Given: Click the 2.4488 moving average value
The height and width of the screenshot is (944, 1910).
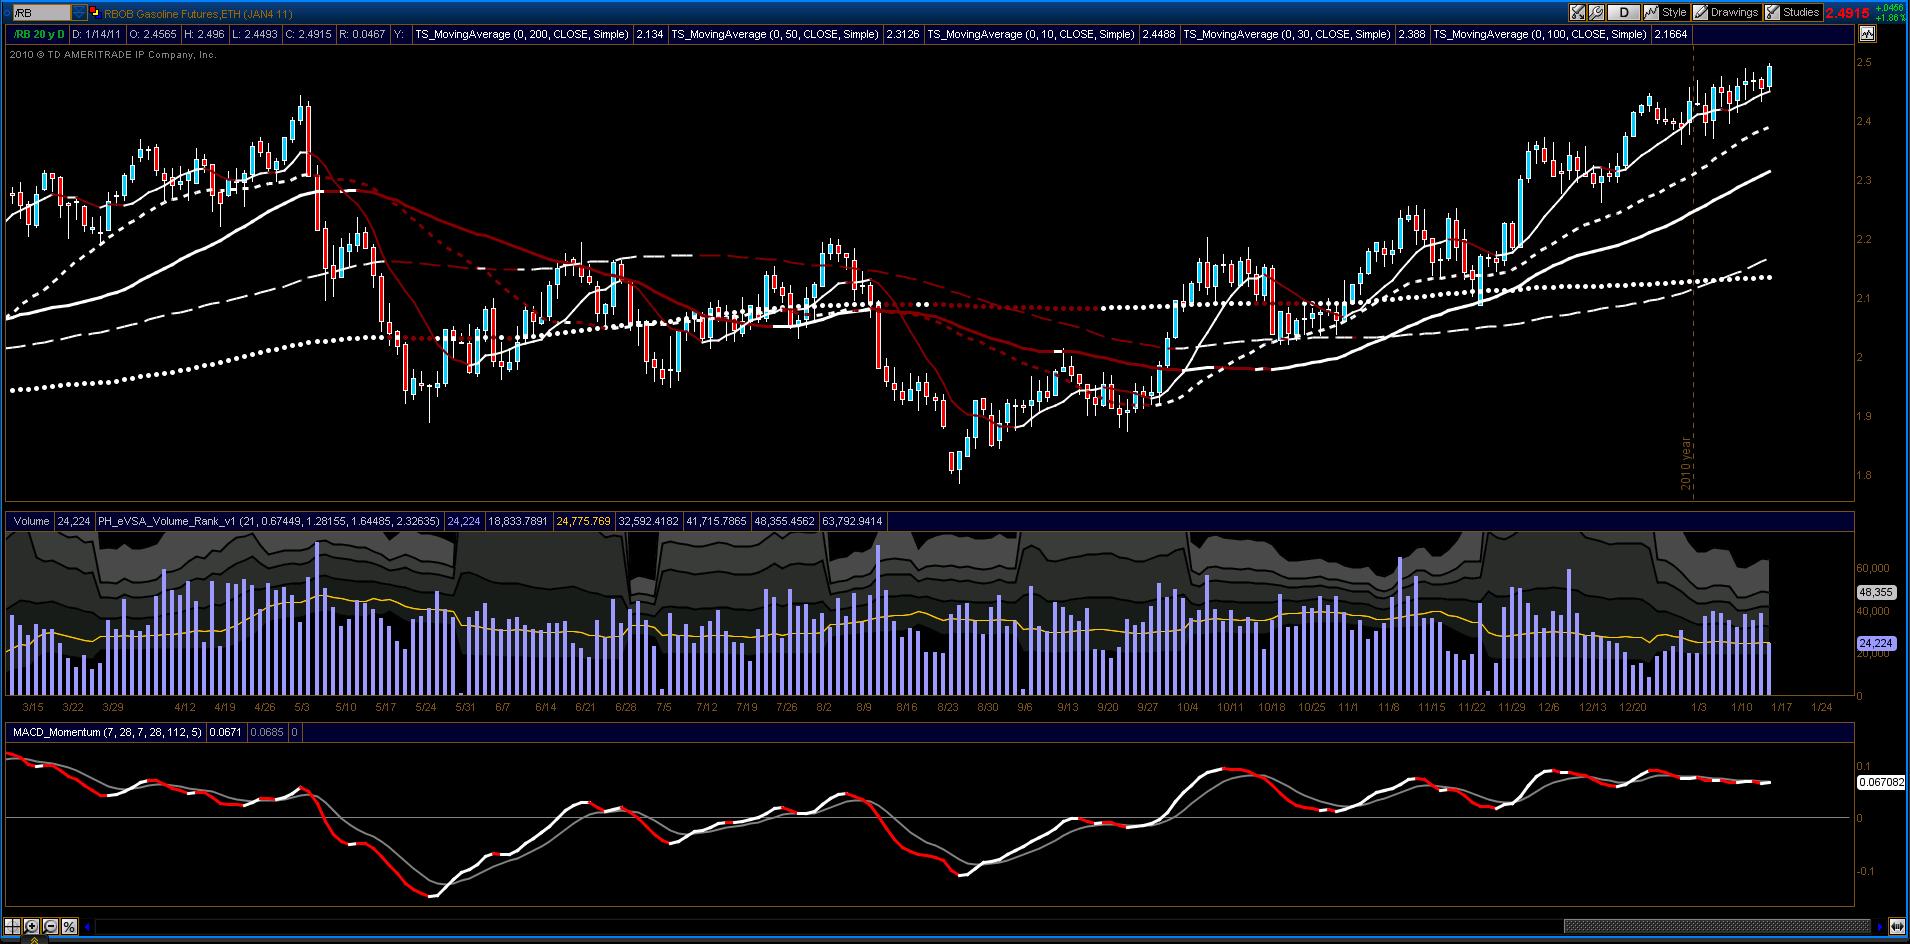Looking at the screenshot, I should 1158,34.
